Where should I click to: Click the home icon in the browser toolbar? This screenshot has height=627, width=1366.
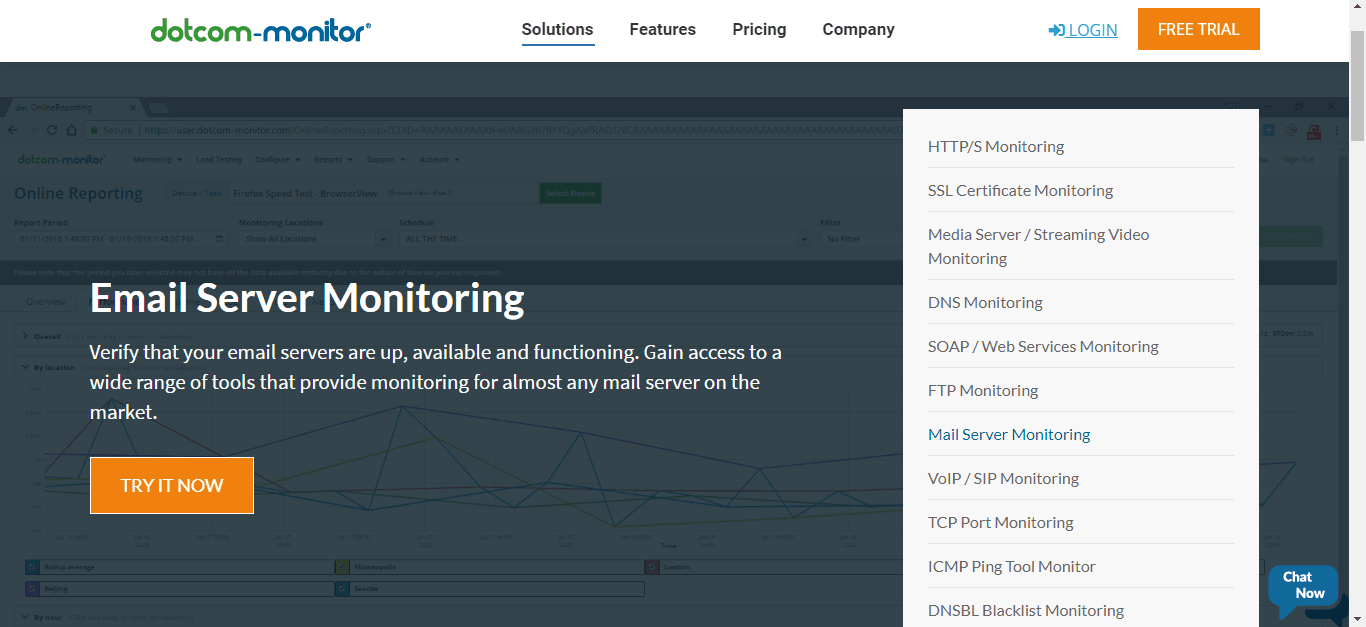(x=71, y=129)
